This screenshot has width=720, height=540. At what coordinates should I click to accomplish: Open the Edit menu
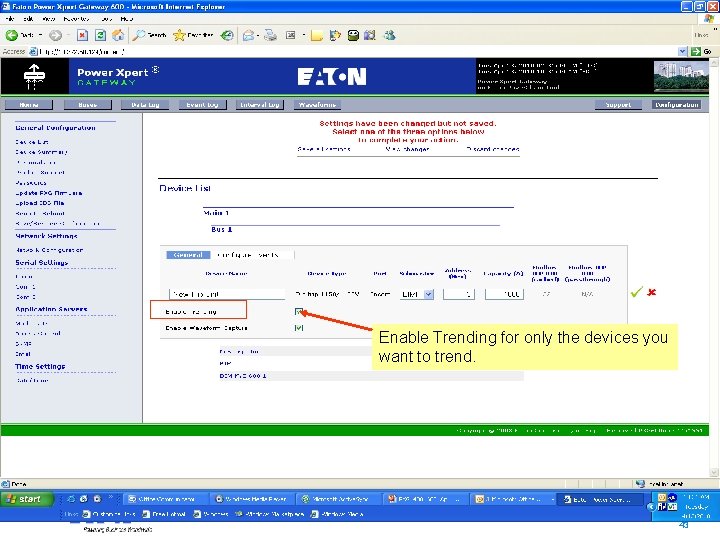point(28,19)
